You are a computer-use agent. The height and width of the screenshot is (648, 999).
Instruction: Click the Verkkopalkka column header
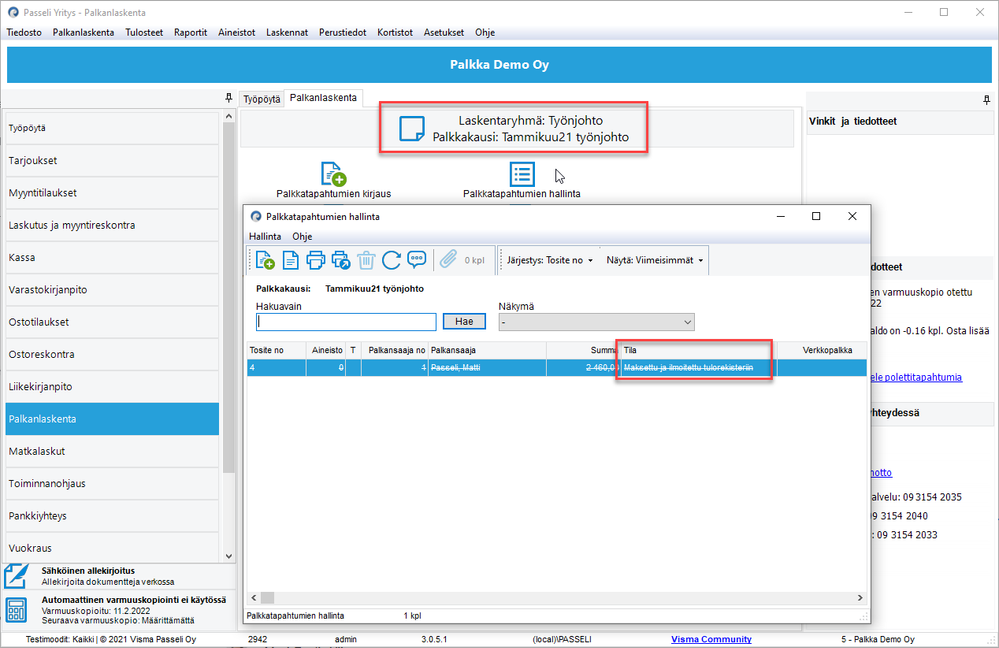coord(823,350)
